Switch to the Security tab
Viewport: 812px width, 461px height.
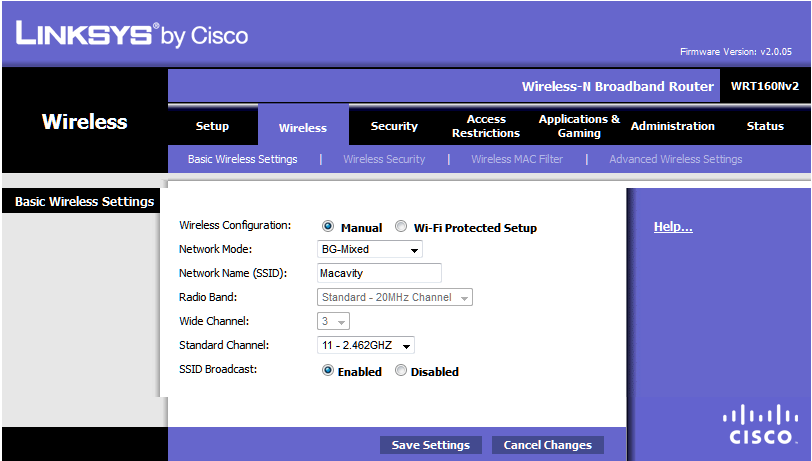pyautogui.click(x=394, y=126)
